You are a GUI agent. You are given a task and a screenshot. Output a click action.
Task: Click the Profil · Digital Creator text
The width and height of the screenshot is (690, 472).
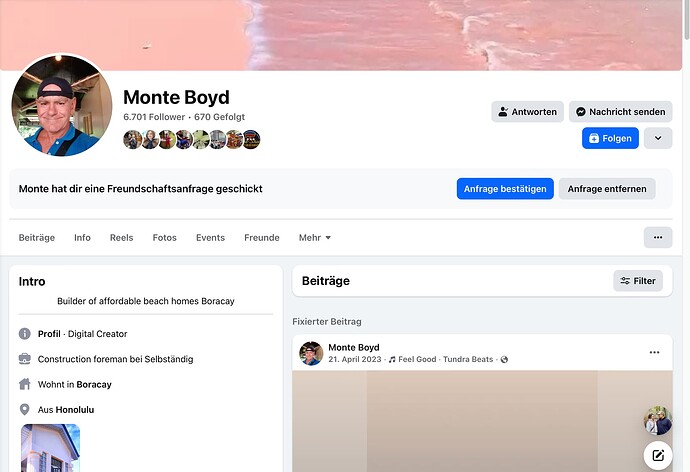[x=82, y=334]
